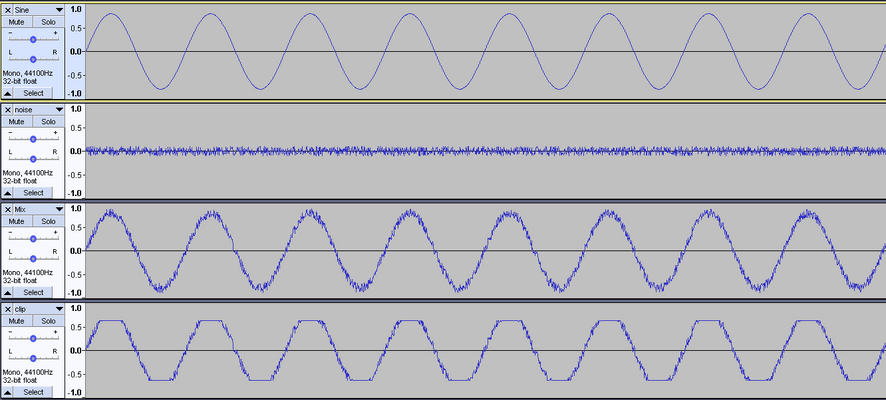
Task: Click the Mix track pan slider
Action: click(x=33, y=258)
